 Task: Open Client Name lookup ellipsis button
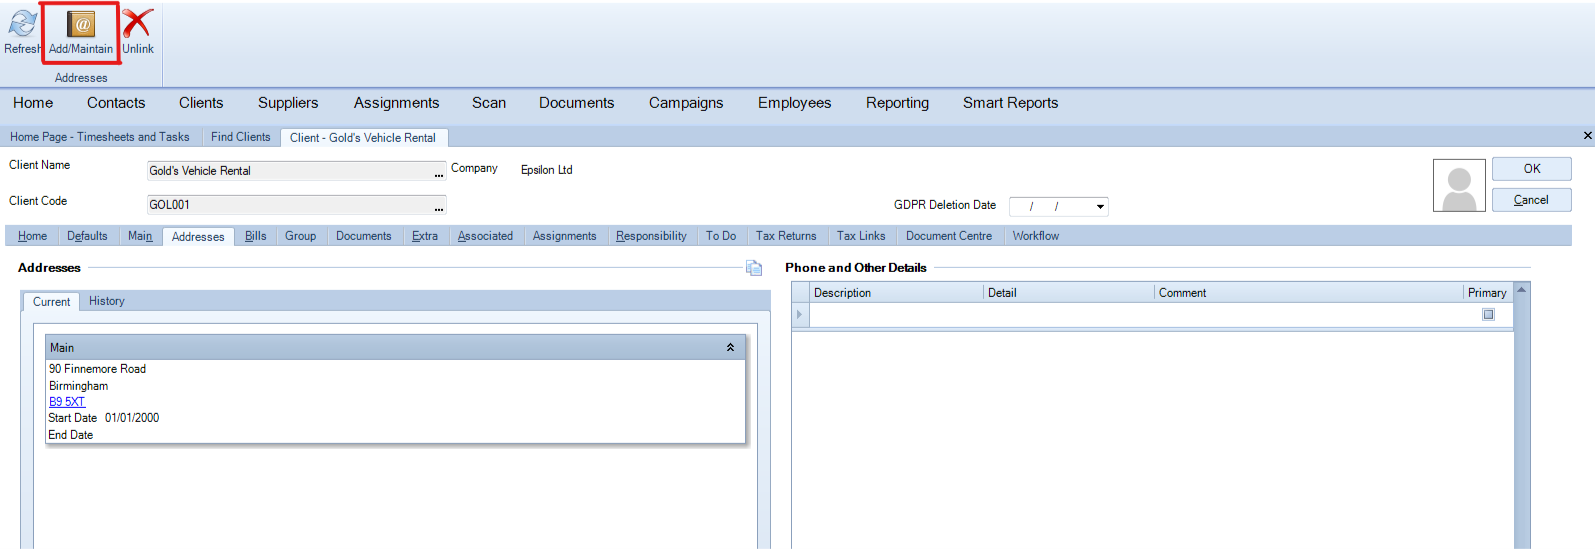438,174
